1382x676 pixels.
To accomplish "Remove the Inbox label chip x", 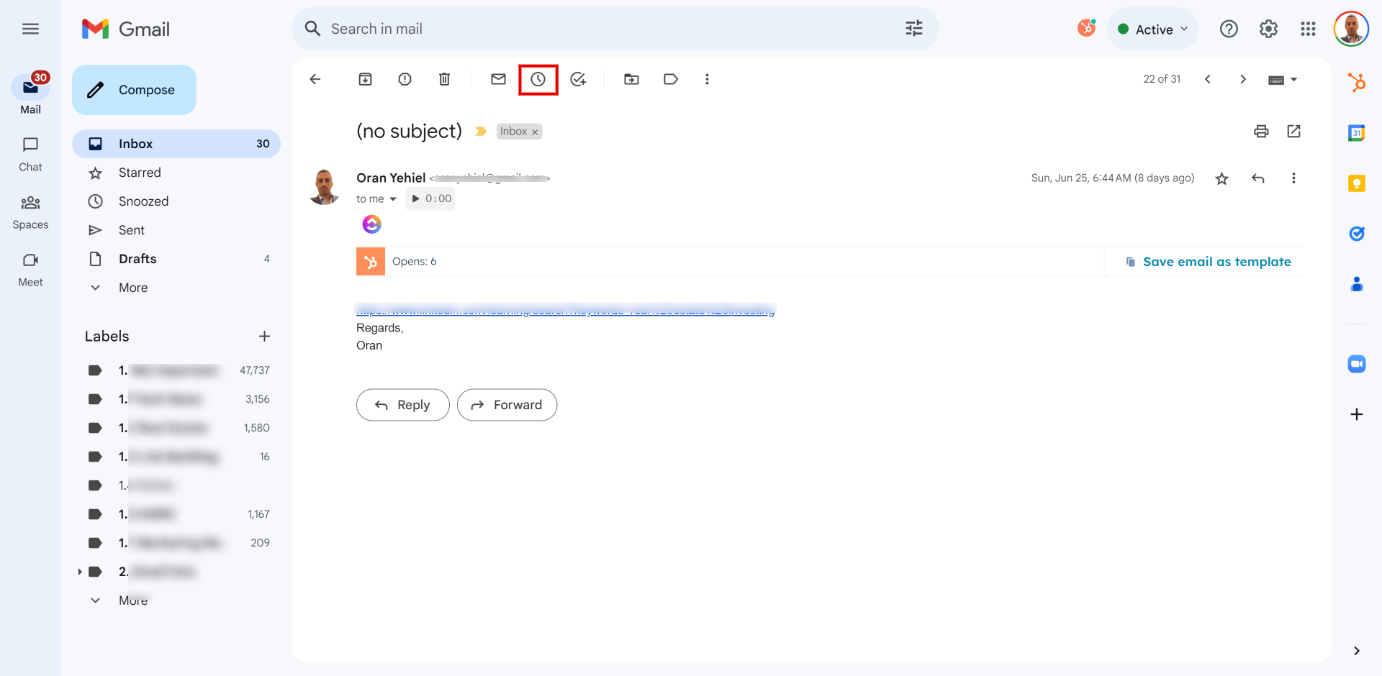I will click(x=535, y=132).
